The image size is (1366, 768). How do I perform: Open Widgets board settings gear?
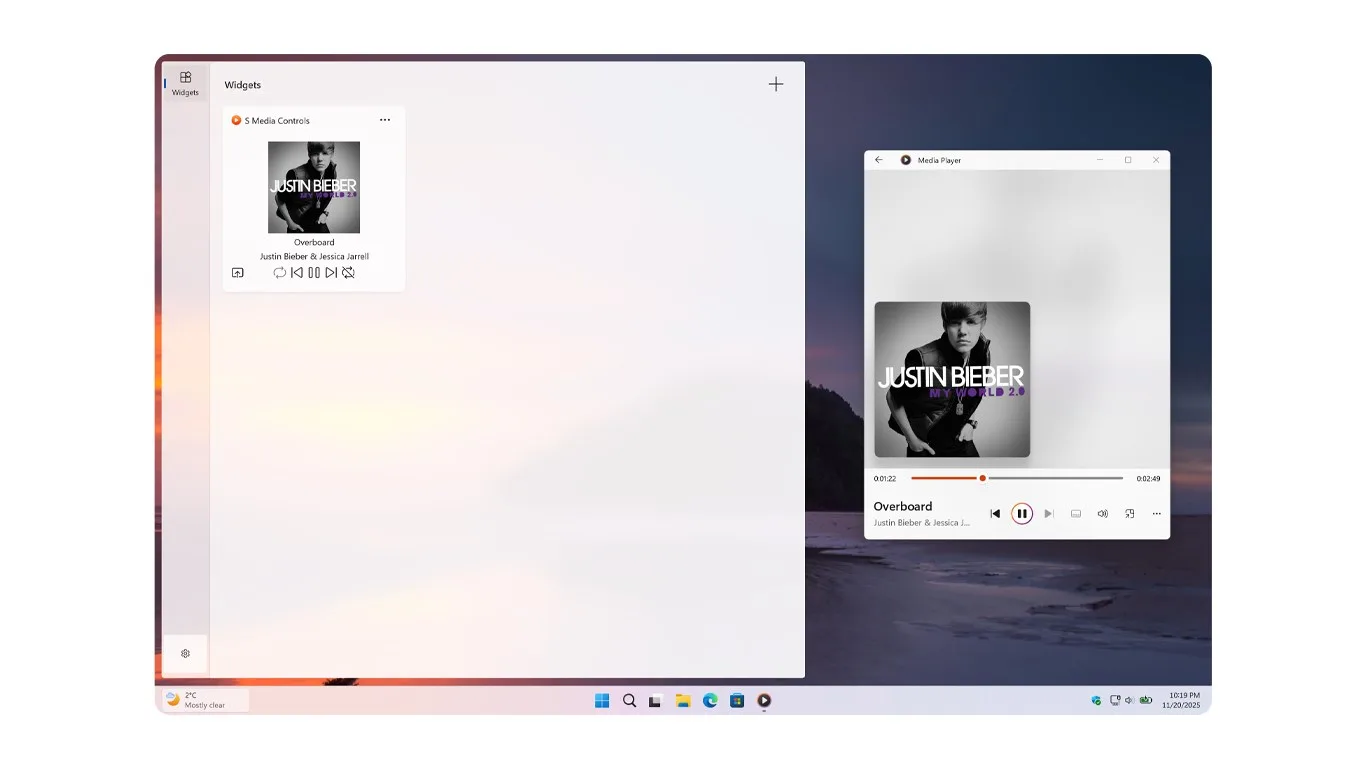185,653
